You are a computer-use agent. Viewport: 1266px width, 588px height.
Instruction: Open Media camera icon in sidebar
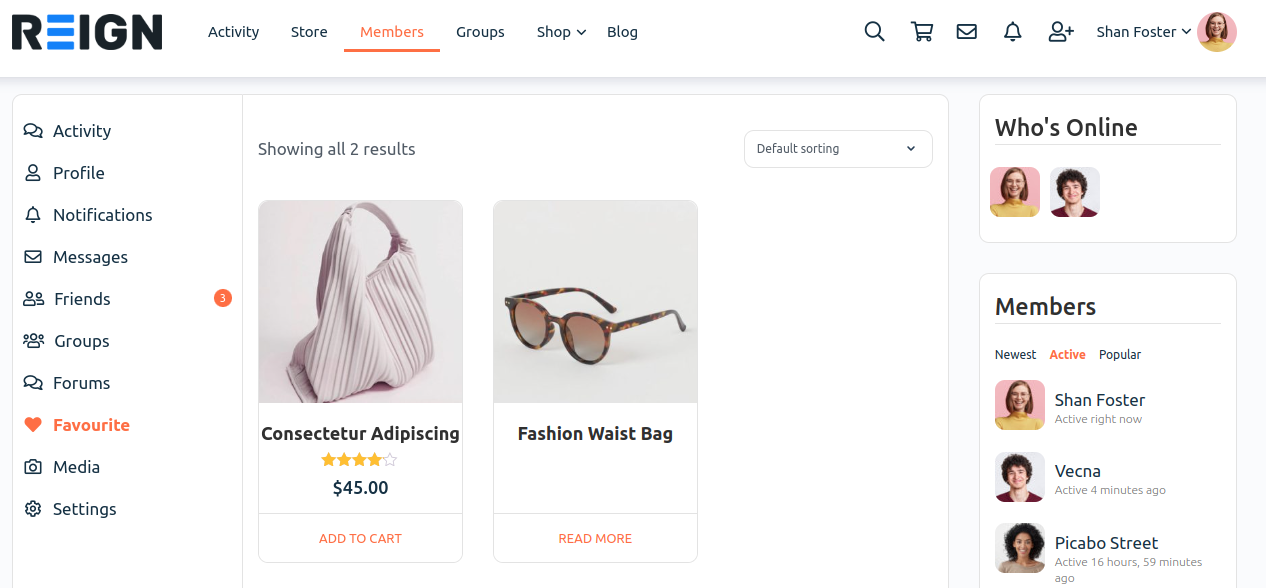point(33,467)
